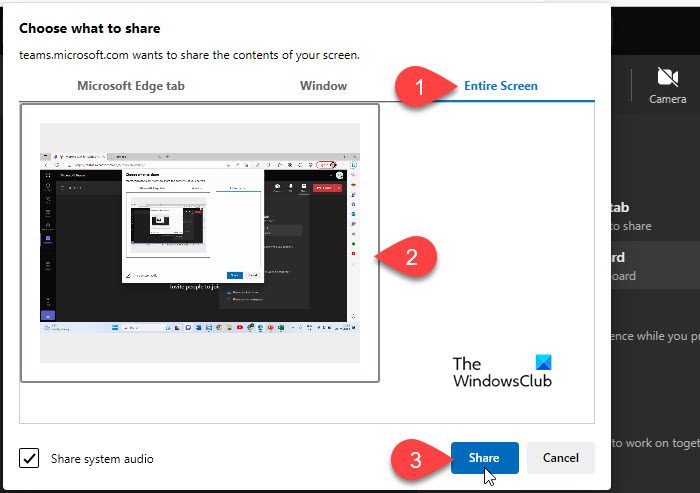Screen dimensions: 700x493
Task: Select the entire screen preview thumbnail
Action: point(200,243)
